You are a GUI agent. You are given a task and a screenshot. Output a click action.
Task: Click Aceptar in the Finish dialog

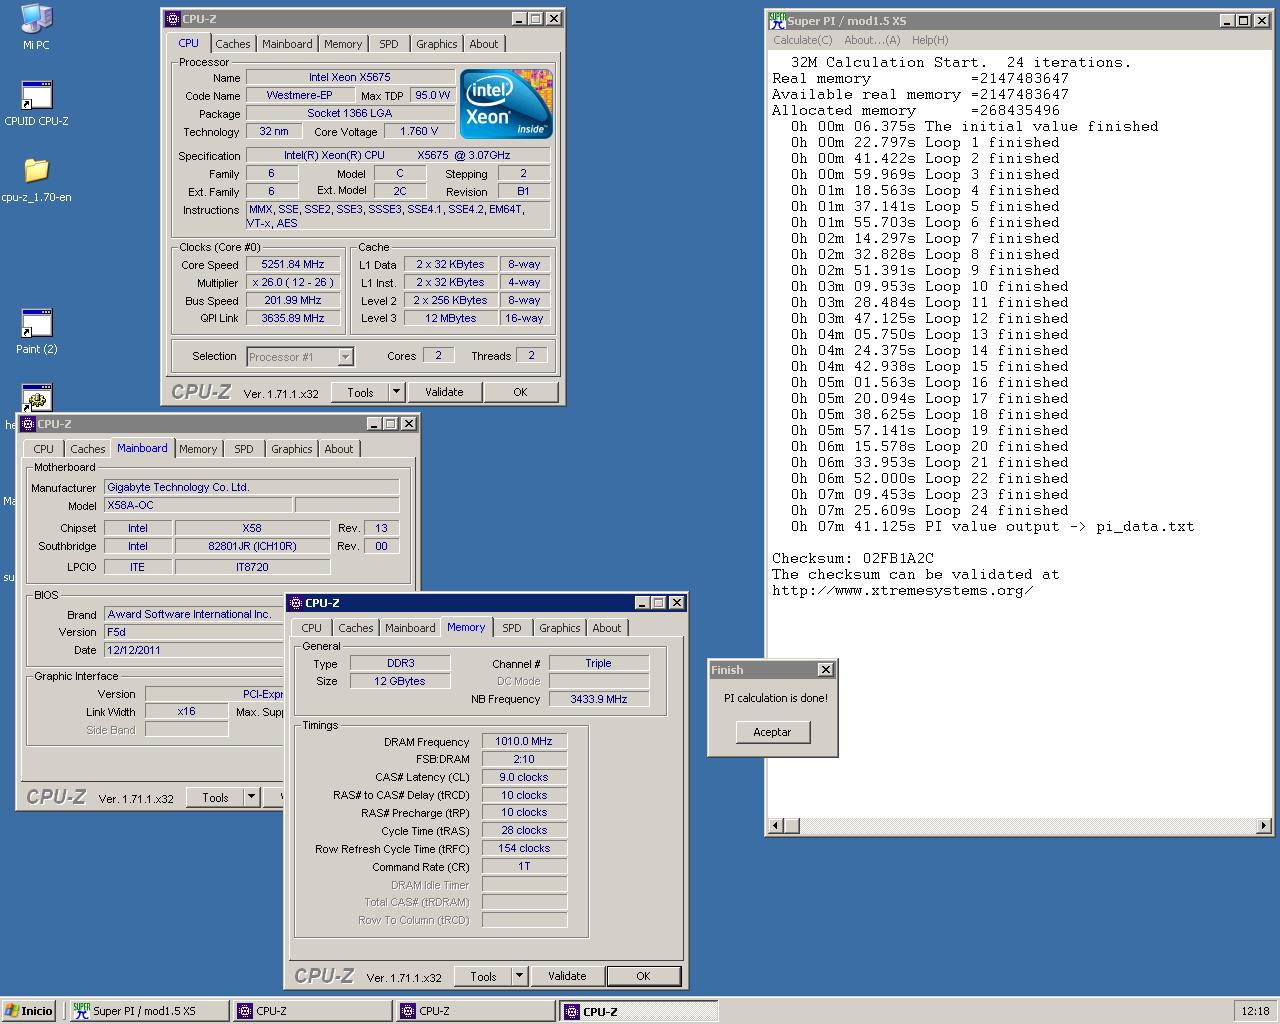click(x=771, y=732)
